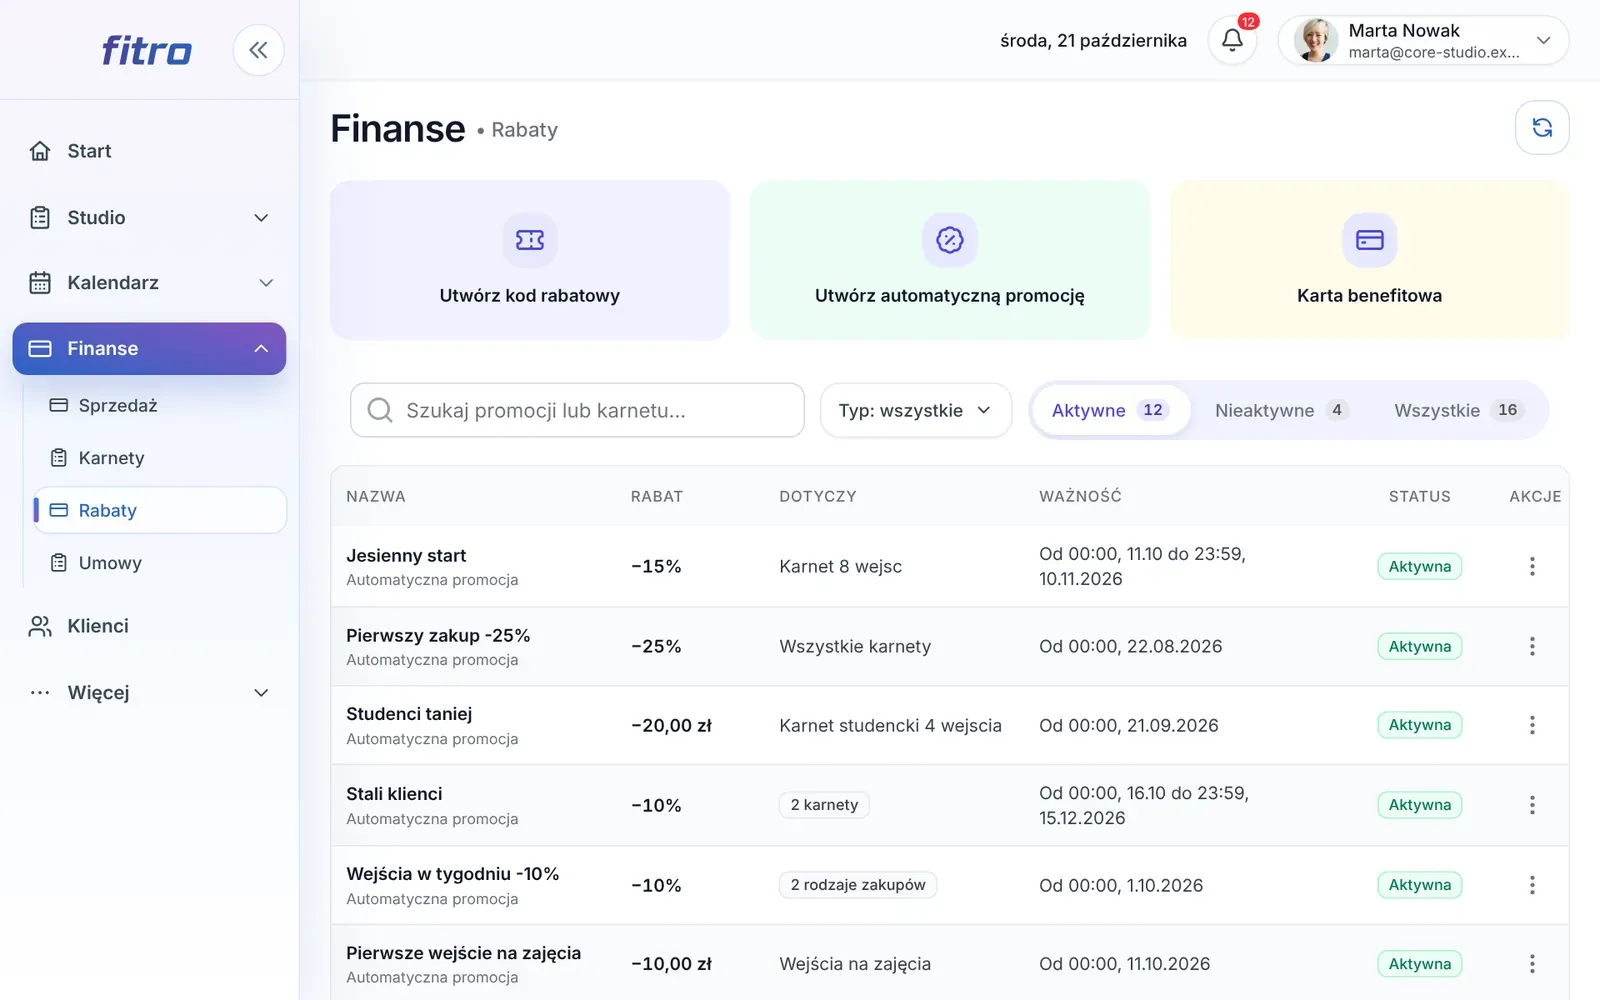Click Aktywna status badge for Jesienny start
Image resolution: width=1600 pixels, height=1000 pixels.
[1420, 566]
